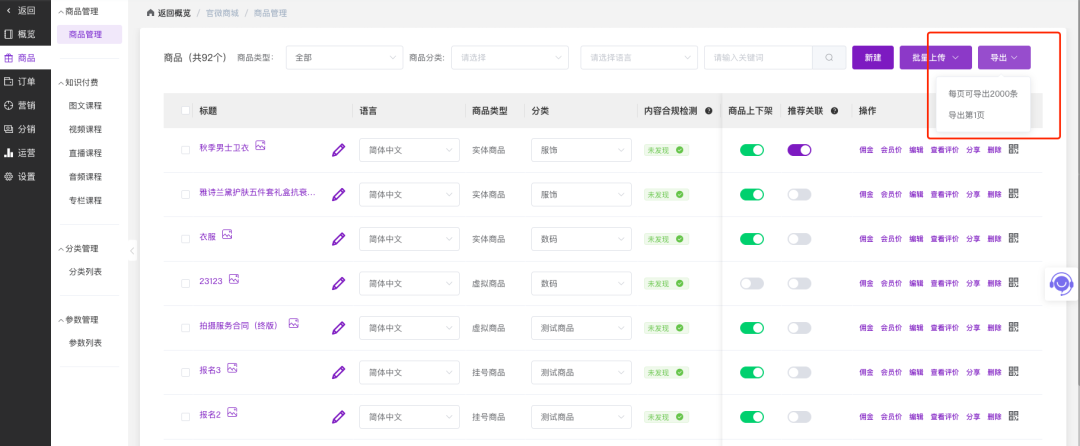Screen dimensions: 1080x446
Task: Click the 新建 button
Action: pyautogui.click(x=873, y=58)
